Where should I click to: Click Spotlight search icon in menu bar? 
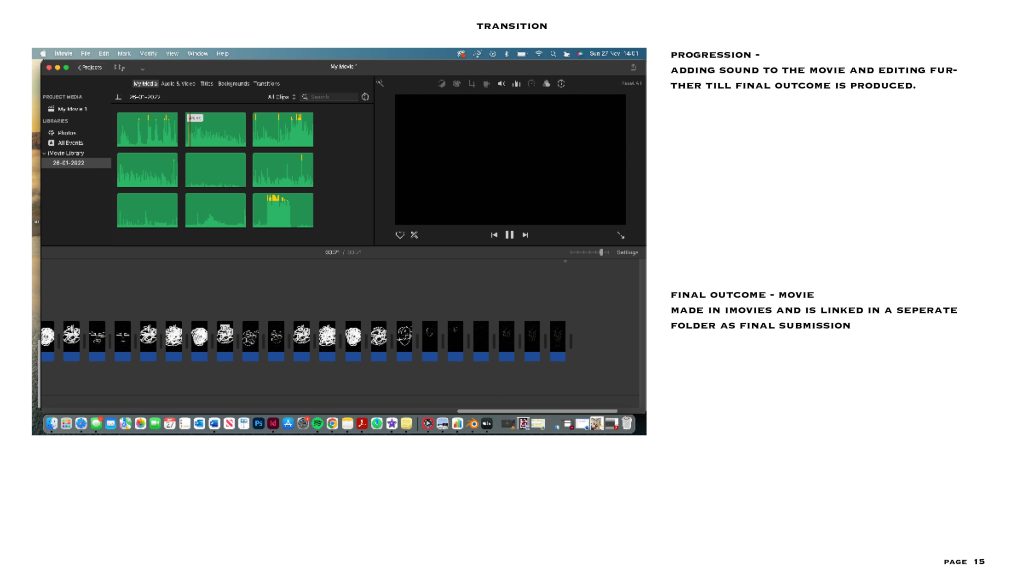point(553,54)
